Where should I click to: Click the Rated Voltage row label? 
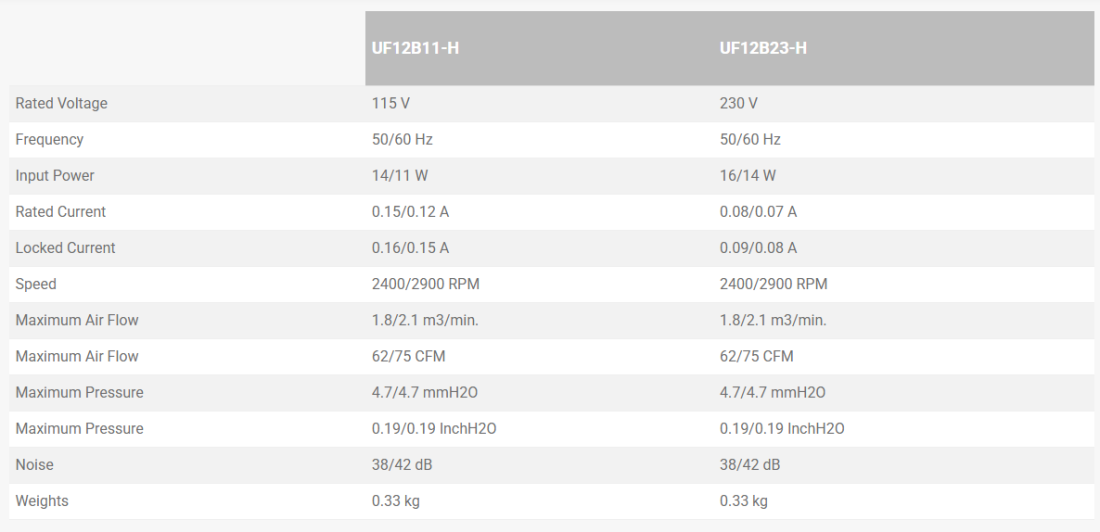61,104
